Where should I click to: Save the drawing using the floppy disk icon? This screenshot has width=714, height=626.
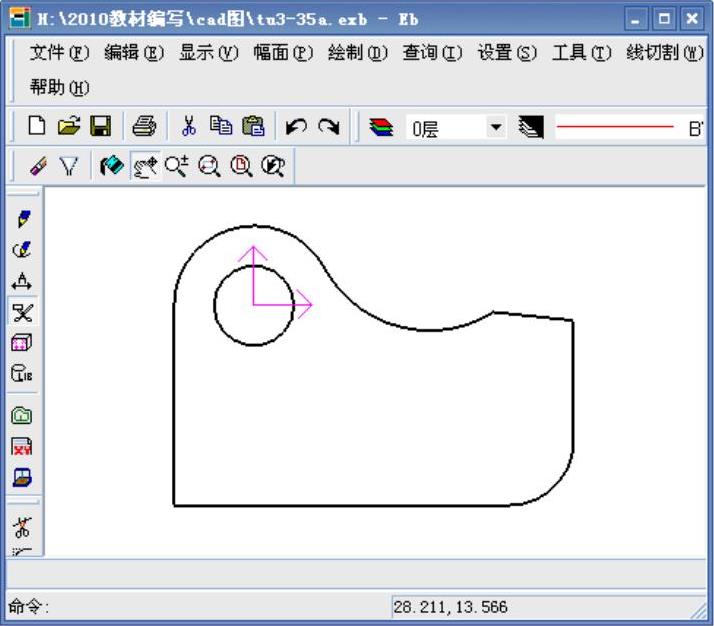(x=100, y=126)
